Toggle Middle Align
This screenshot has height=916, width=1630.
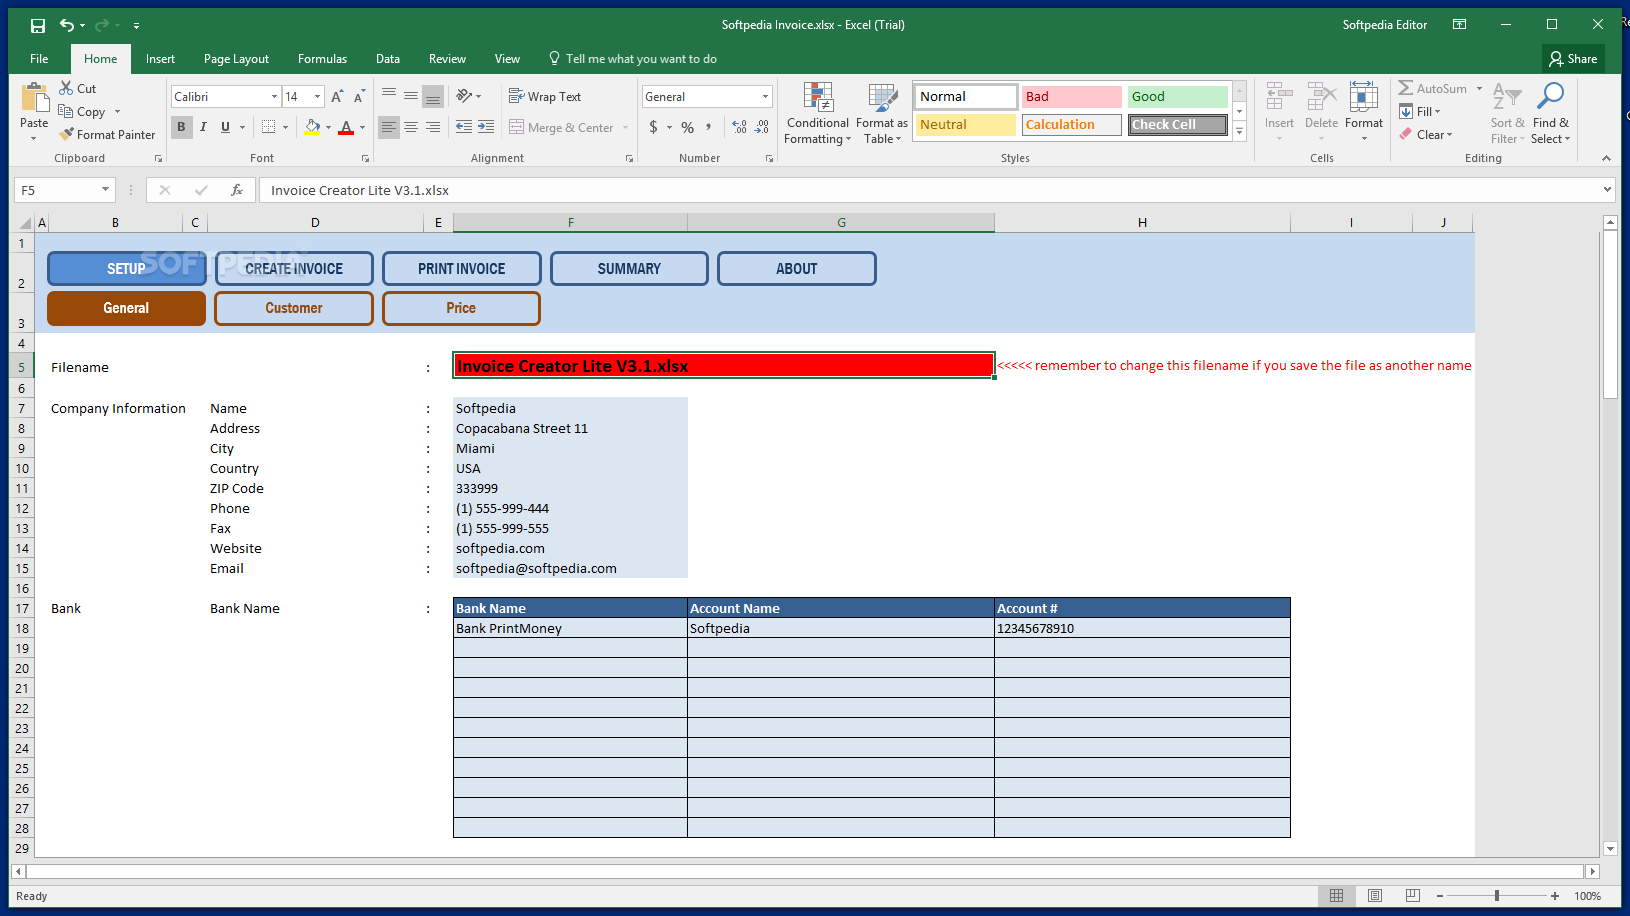411,96
